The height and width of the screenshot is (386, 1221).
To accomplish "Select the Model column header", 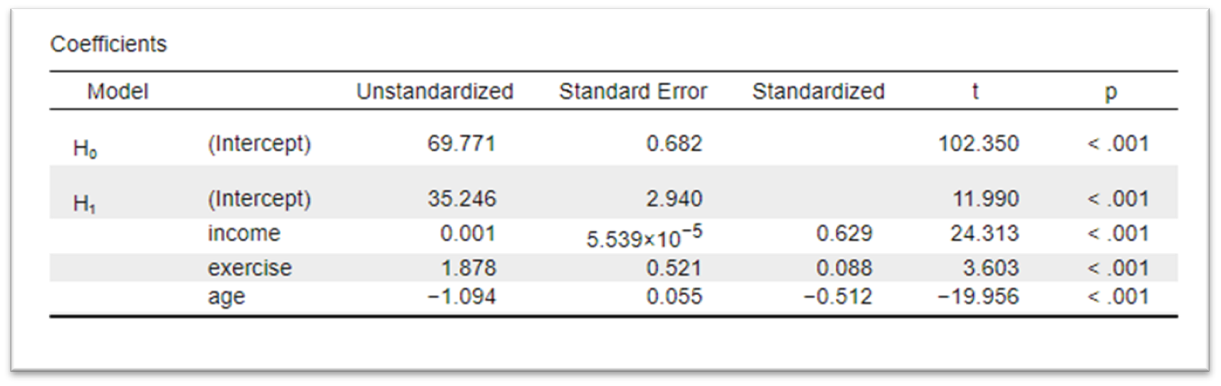I will (x=117, y=92).
